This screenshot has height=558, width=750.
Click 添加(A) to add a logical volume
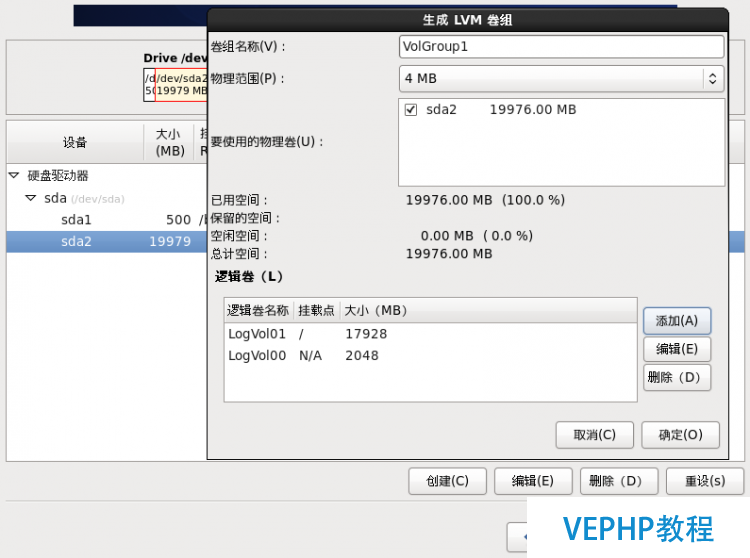click(677, 321)
